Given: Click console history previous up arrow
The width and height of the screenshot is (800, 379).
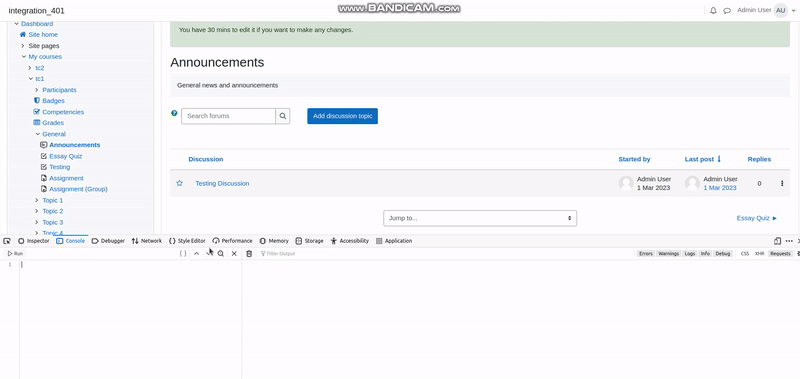Looking at the screenshot, I should tap(196, 254).
